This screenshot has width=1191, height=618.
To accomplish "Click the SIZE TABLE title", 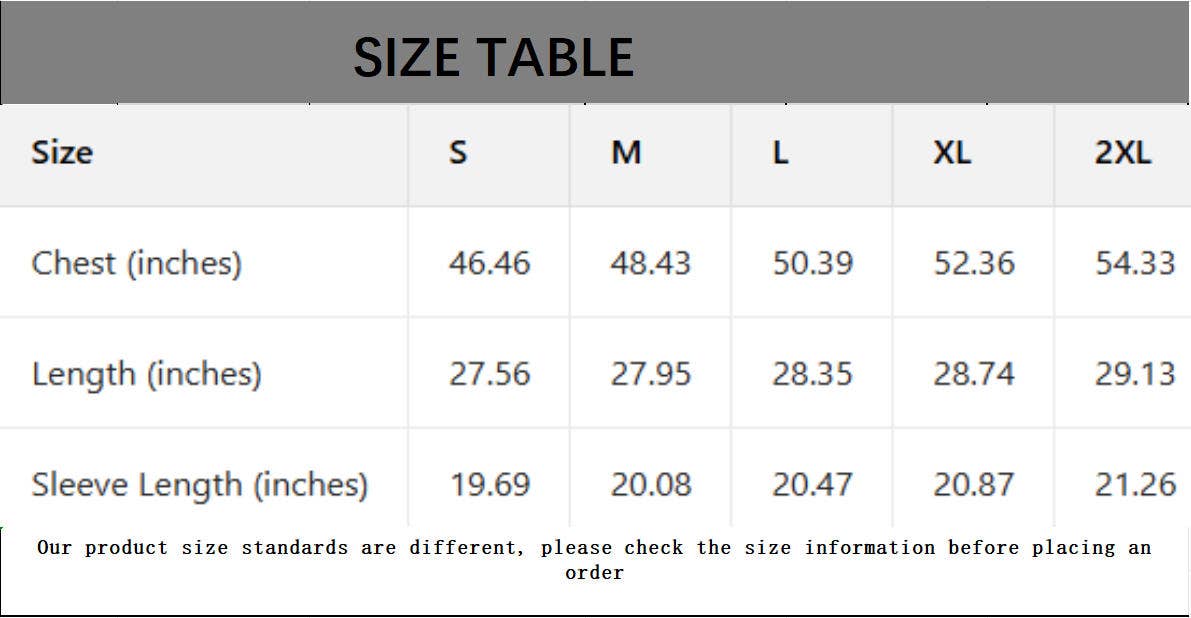I will pyautogui.click(x=493, y=57).
